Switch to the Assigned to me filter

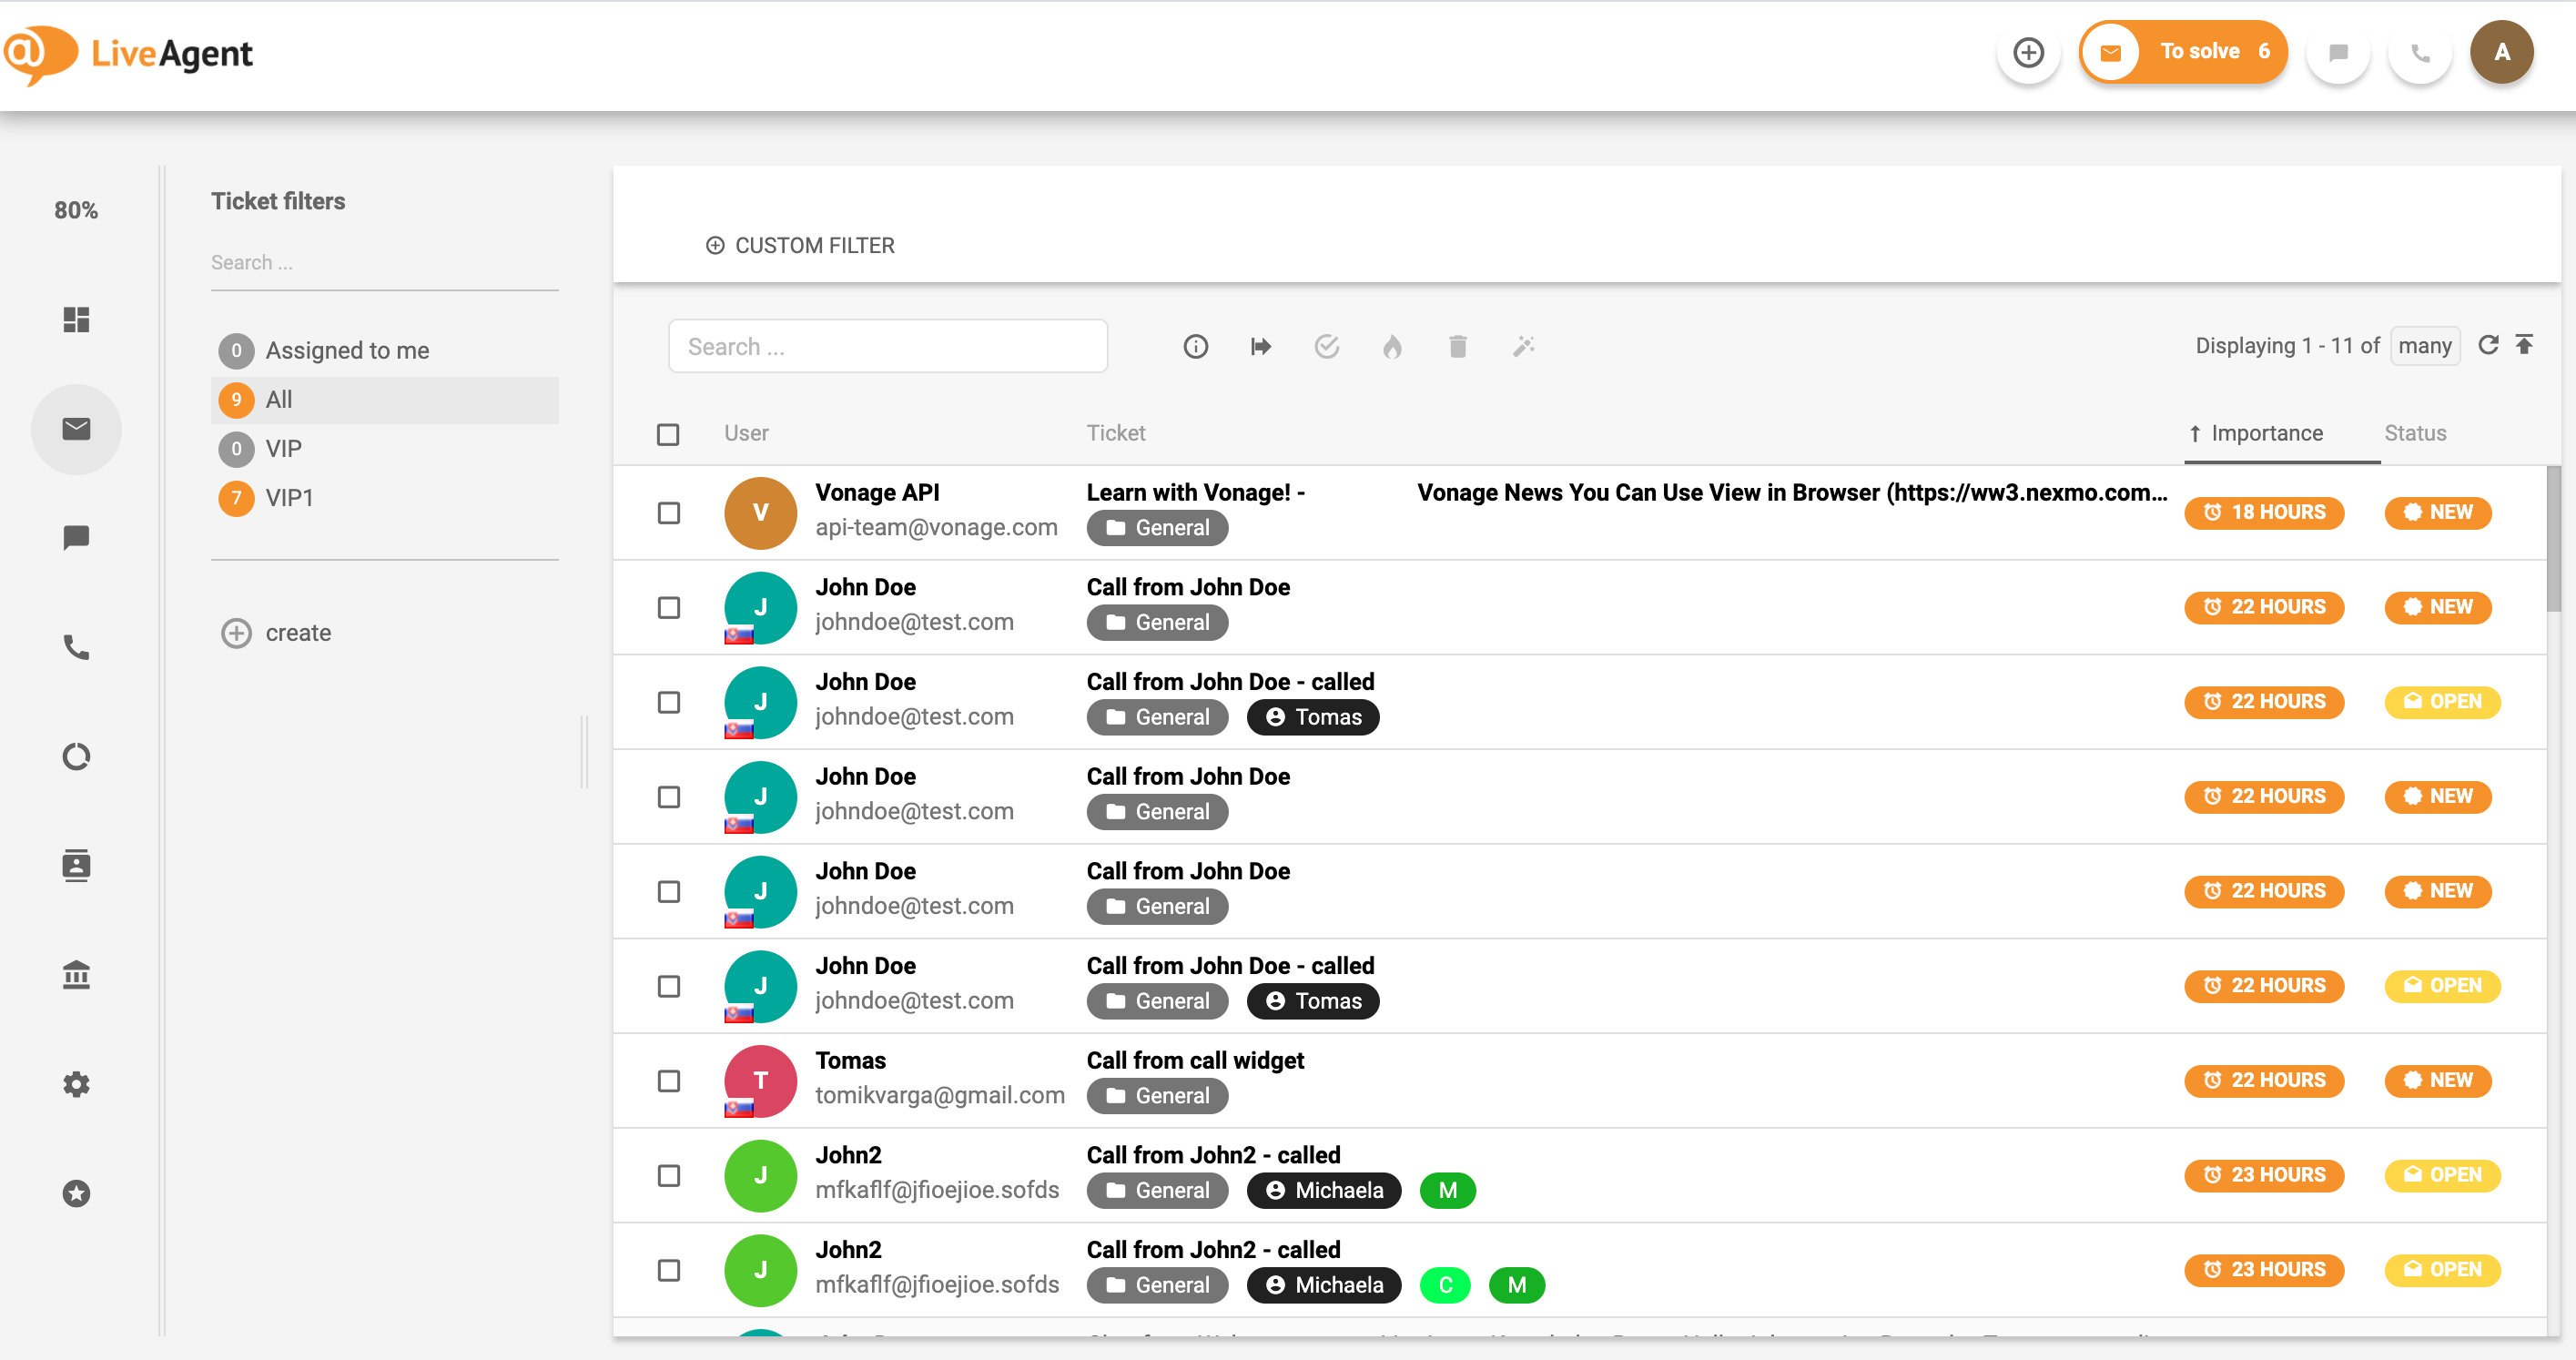pos(346,350)
